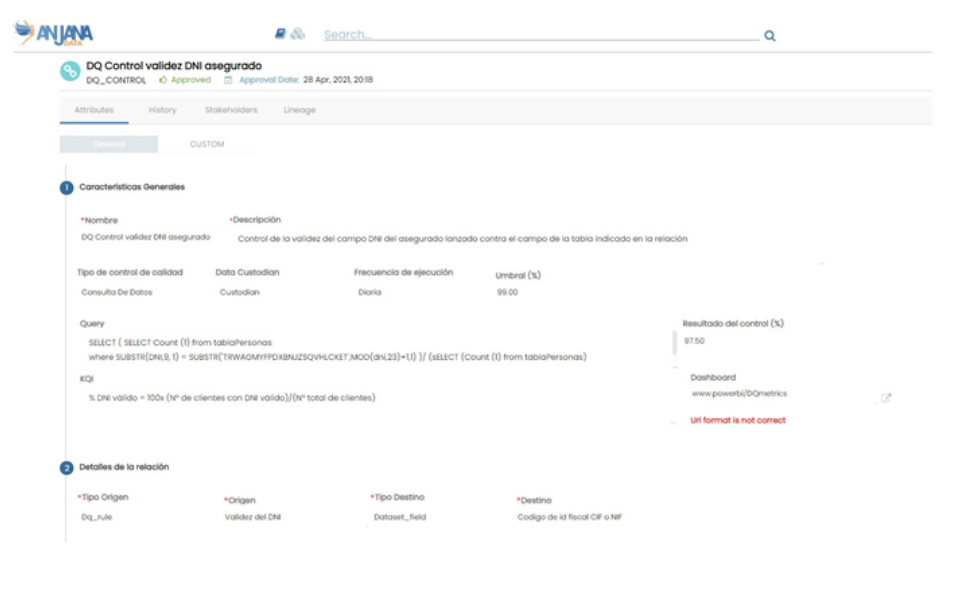Switch to the Attributes tab
The width and height of the screenshot is (980, 600).
94,110
